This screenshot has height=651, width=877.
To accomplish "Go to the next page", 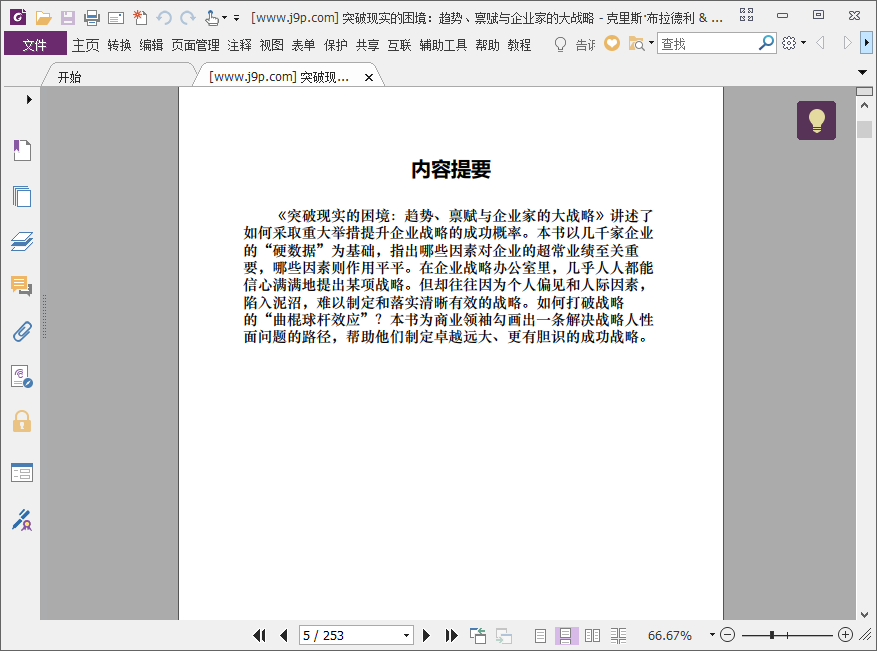I will 426,635.
